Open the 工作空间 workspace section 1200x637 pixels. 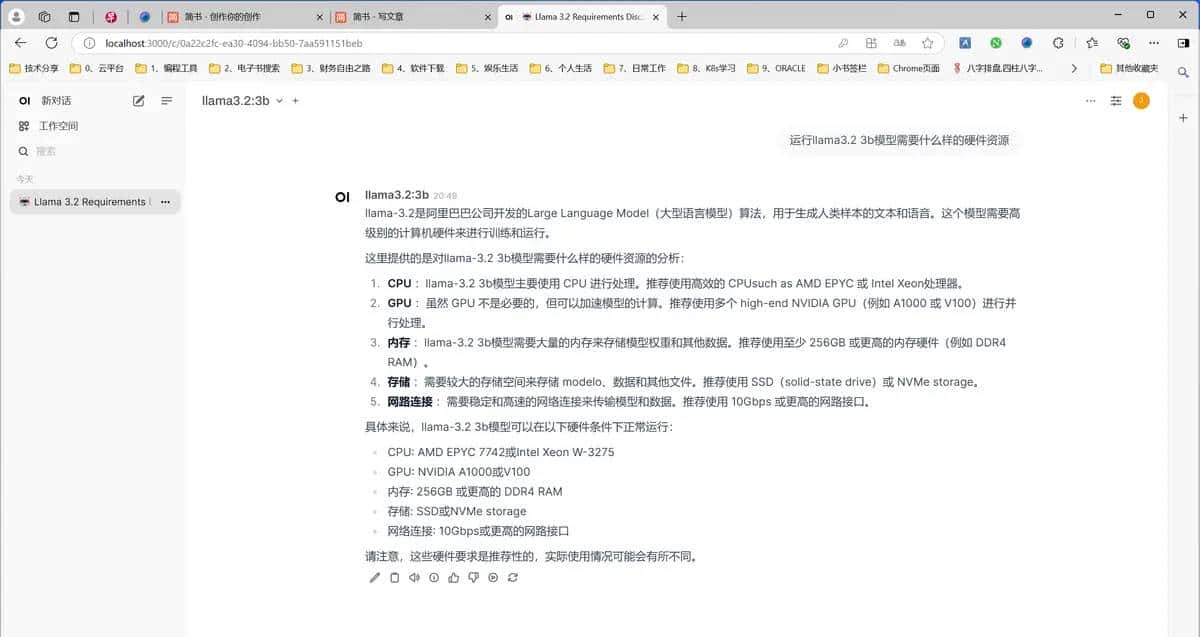coord(53,126)
